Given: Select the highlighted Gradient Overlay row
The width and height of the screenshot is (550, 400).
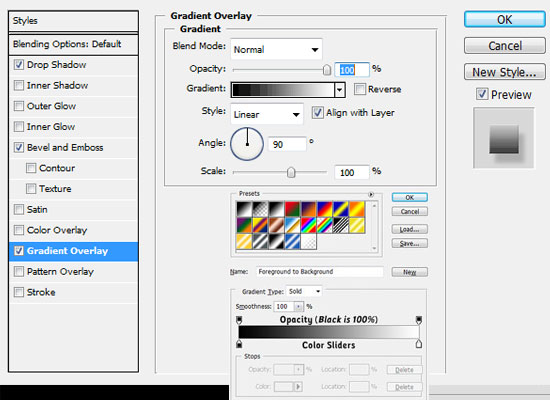Looking at the screenshot, I should tap(73, 251).
